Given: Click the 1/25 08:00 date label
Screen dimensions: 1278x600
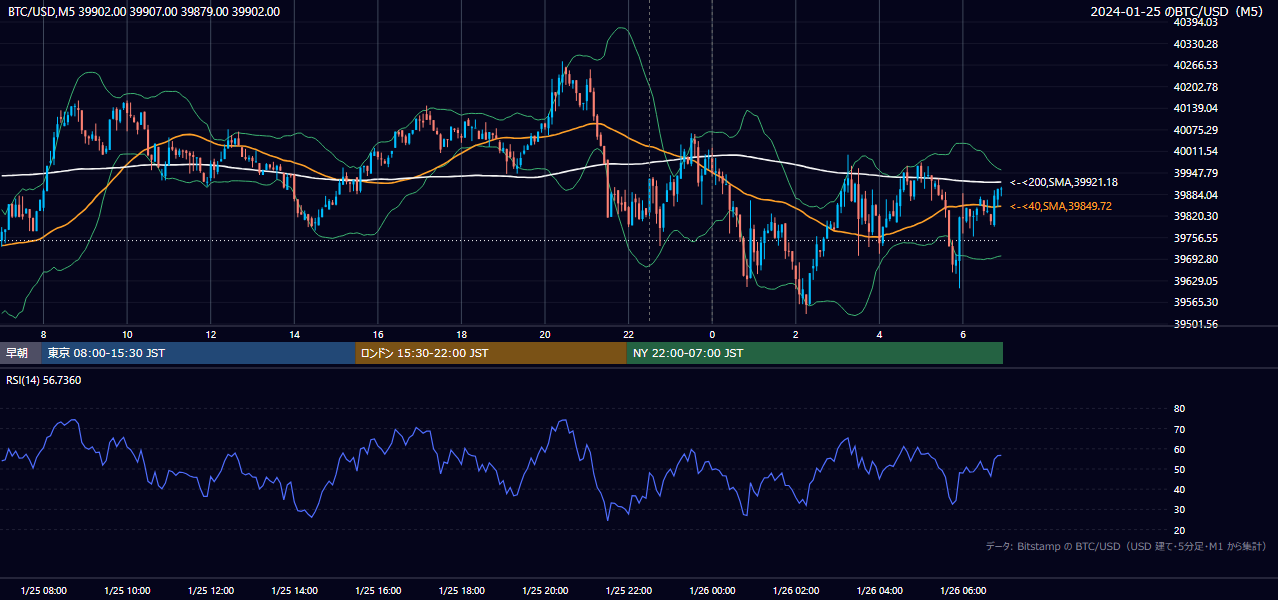Looking at the screenshot, I should coord(43,591).
